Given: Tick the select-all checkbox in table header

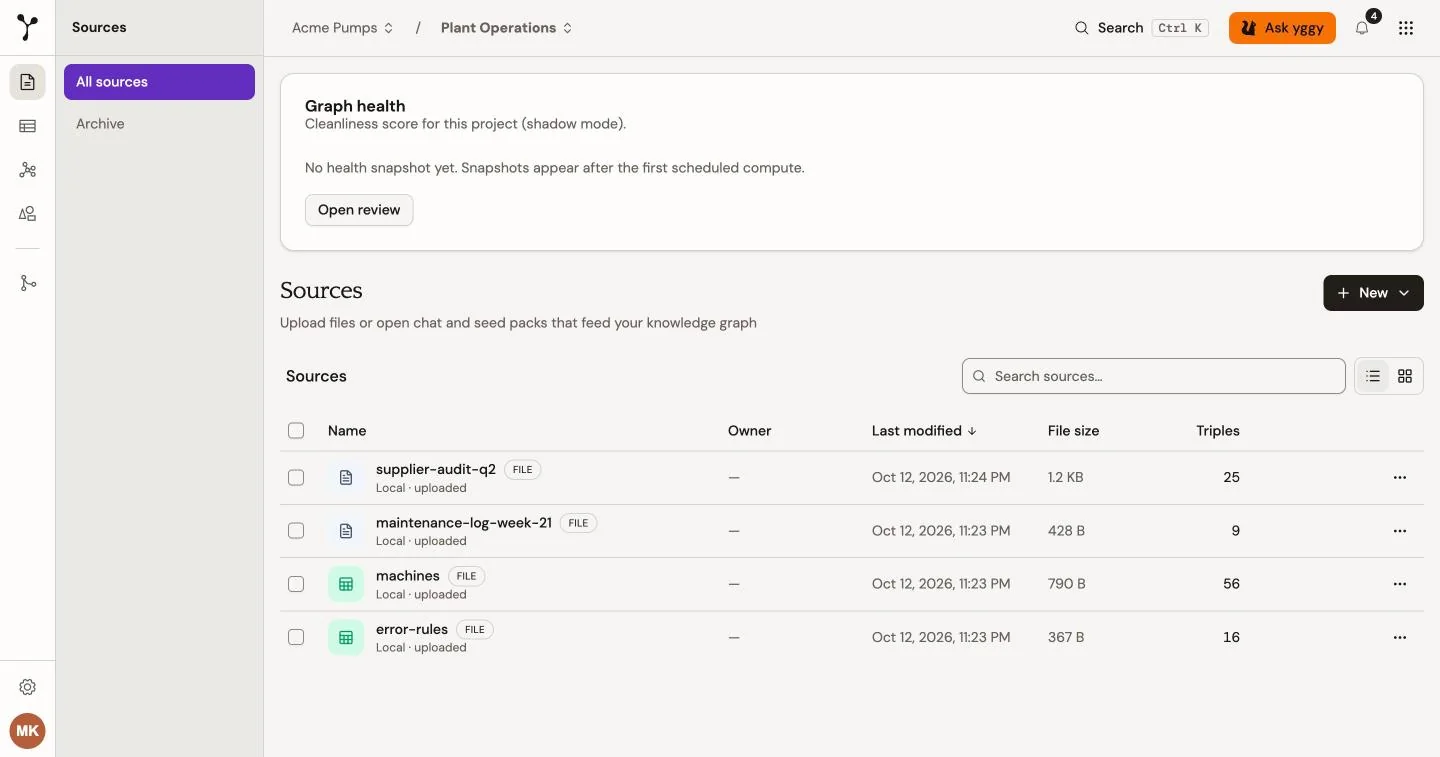Looking at the screenshot, I should pos(296,431).
